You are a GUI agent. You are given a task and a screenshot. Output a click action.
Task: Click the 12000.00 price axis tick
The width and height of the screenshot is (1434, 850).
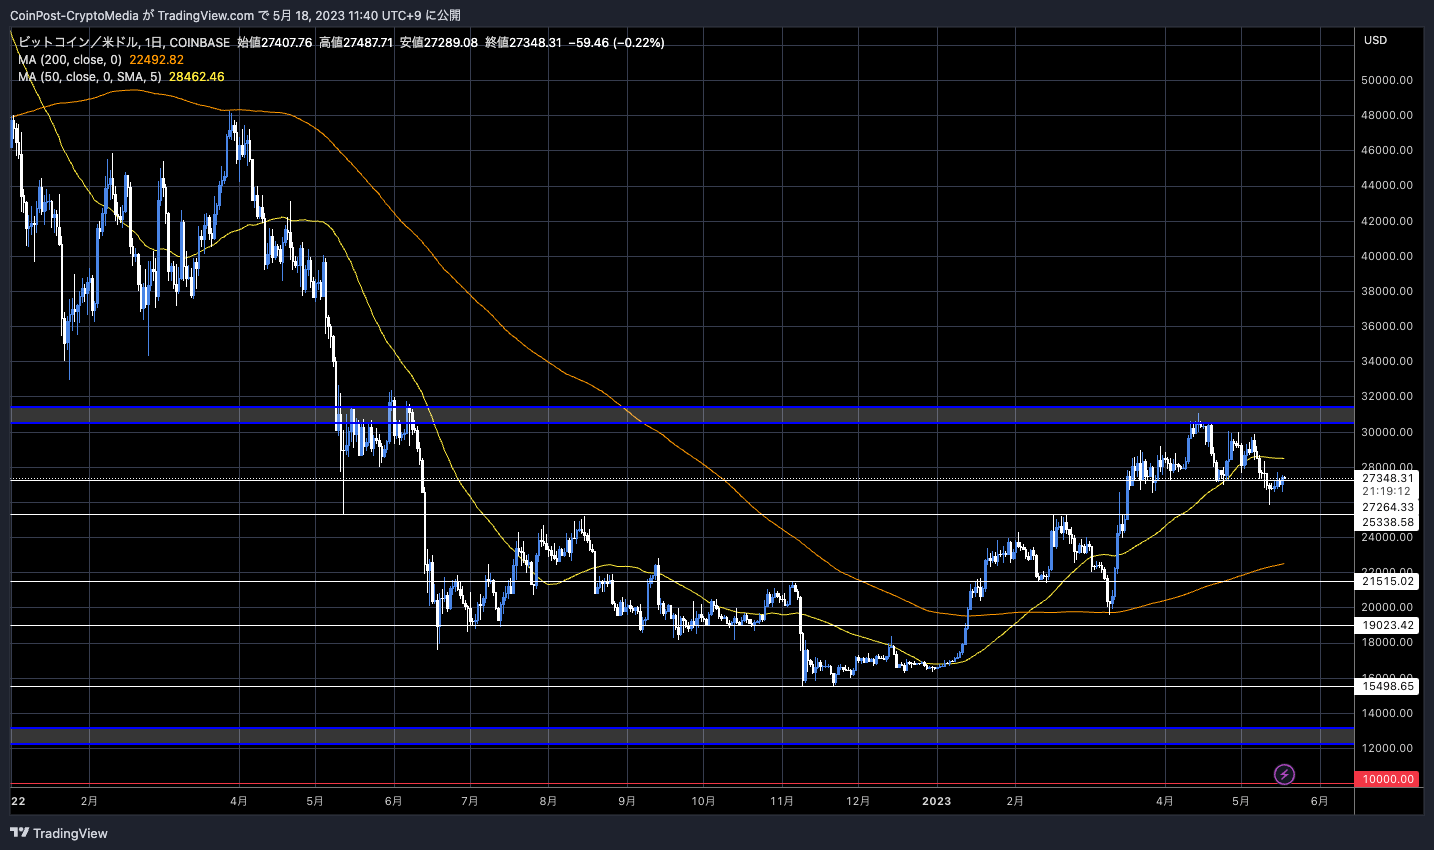coord(1388,748)
